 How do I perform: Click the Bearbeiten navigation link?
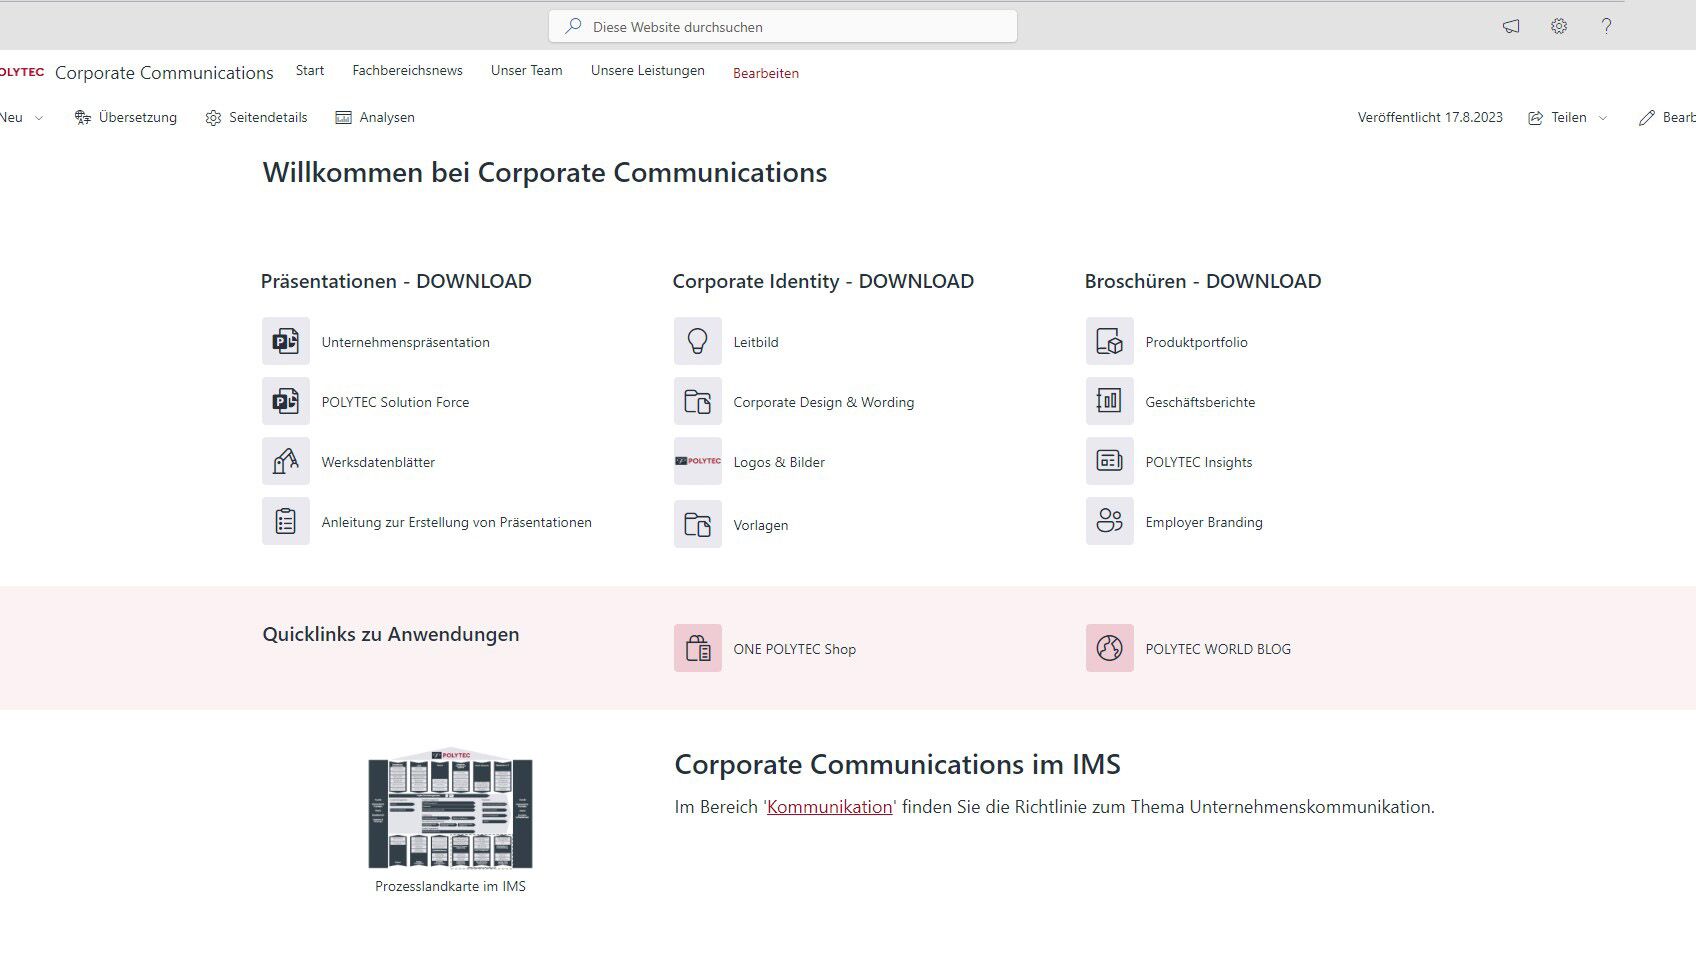click(x=766, y=73)
